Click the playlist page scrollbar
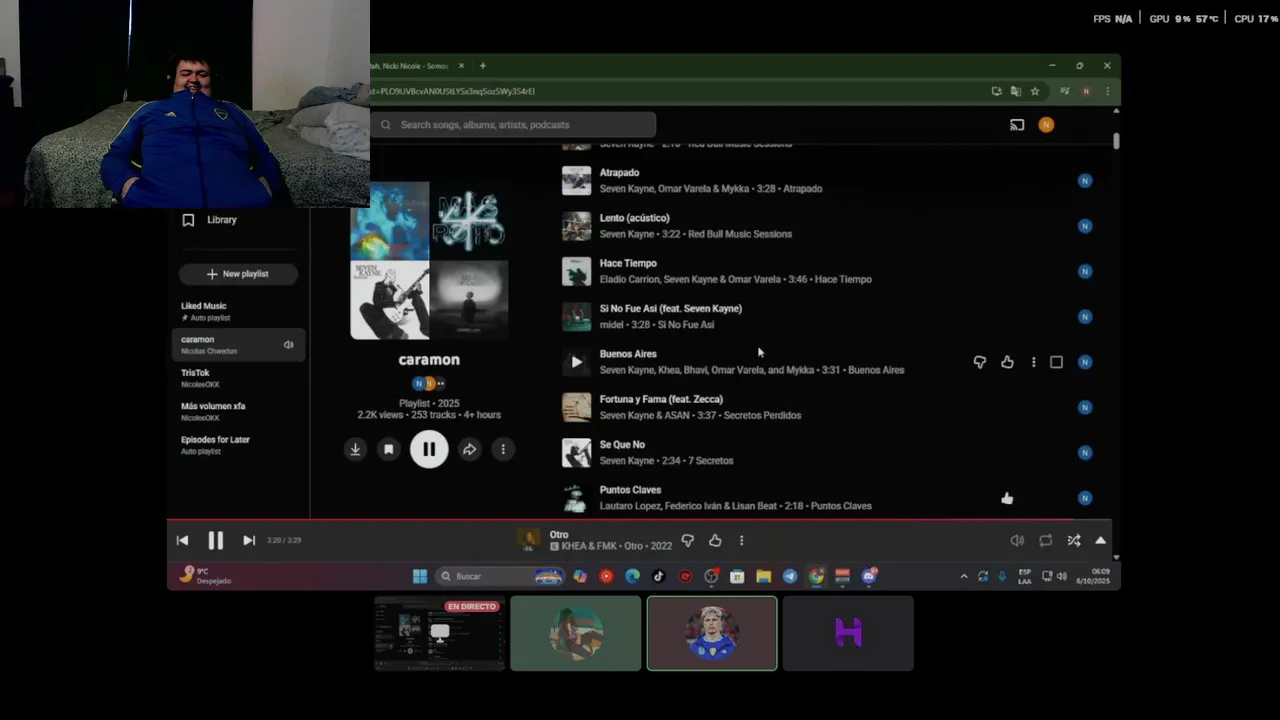Screen dimensions: 1280x720 pos(1116,142)
